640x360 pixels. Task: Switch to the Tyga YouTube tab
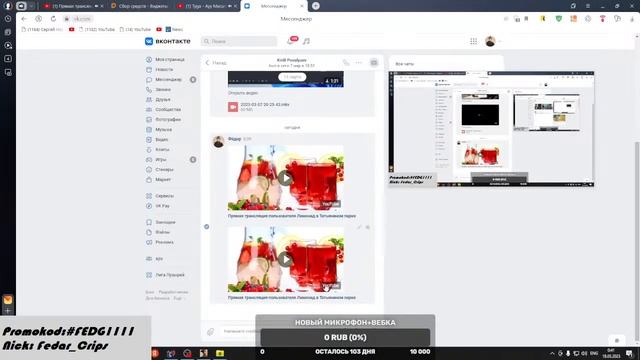coord(207,6)
